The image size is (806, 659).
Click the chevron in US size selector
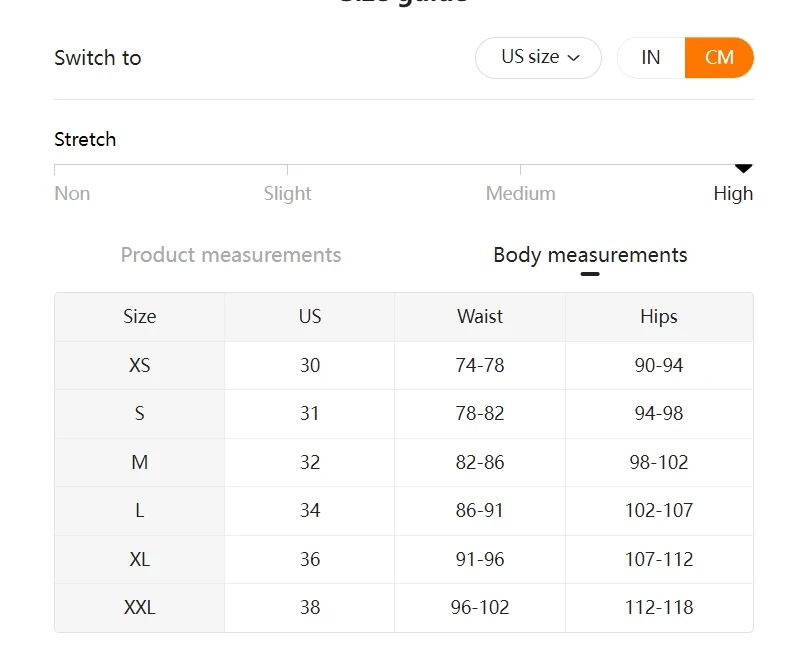tap(574, 58)
